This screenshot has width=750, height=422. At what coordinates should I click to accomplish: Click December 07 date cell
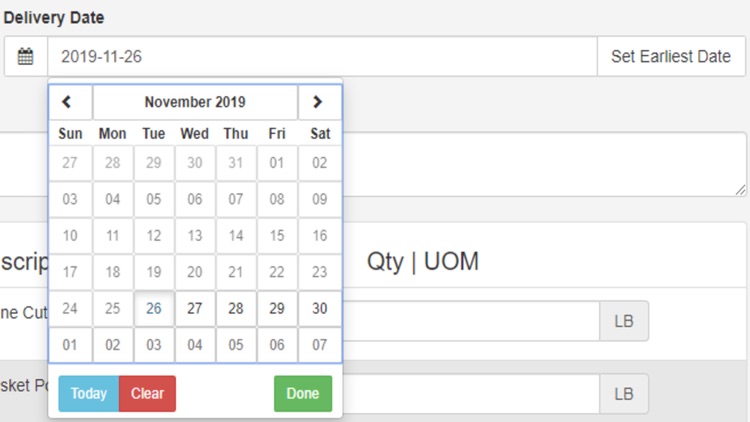point(319,345)
